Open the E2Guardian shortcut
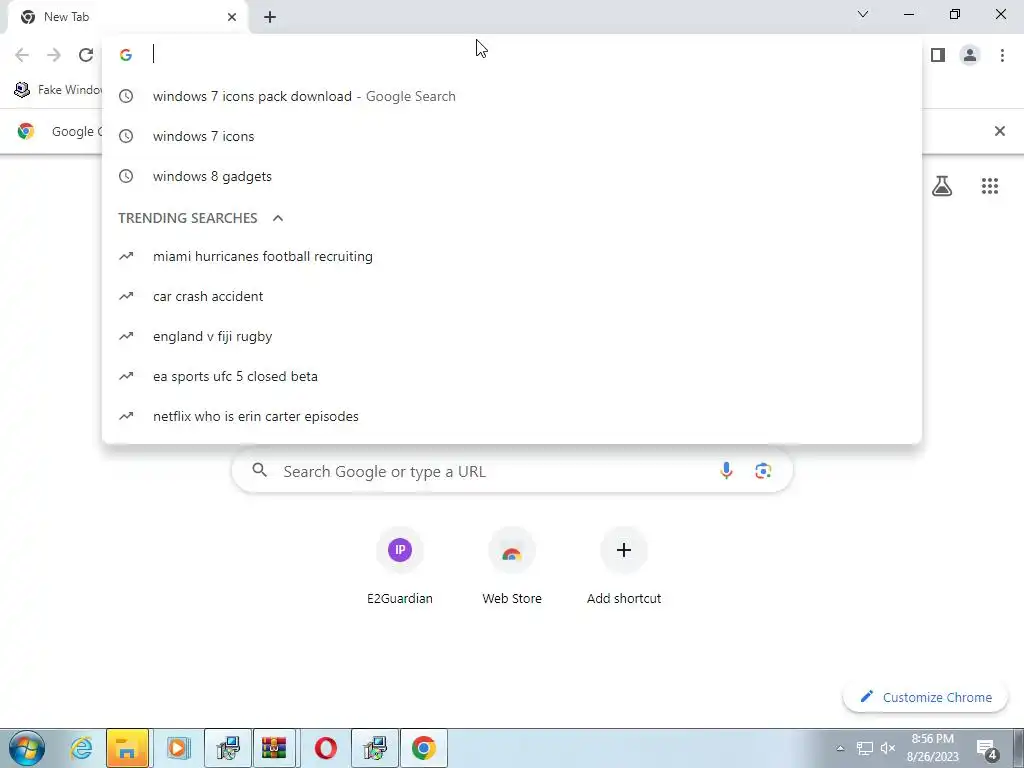Viewport: 1024px width, 768px height. click(x=400, y=567)
